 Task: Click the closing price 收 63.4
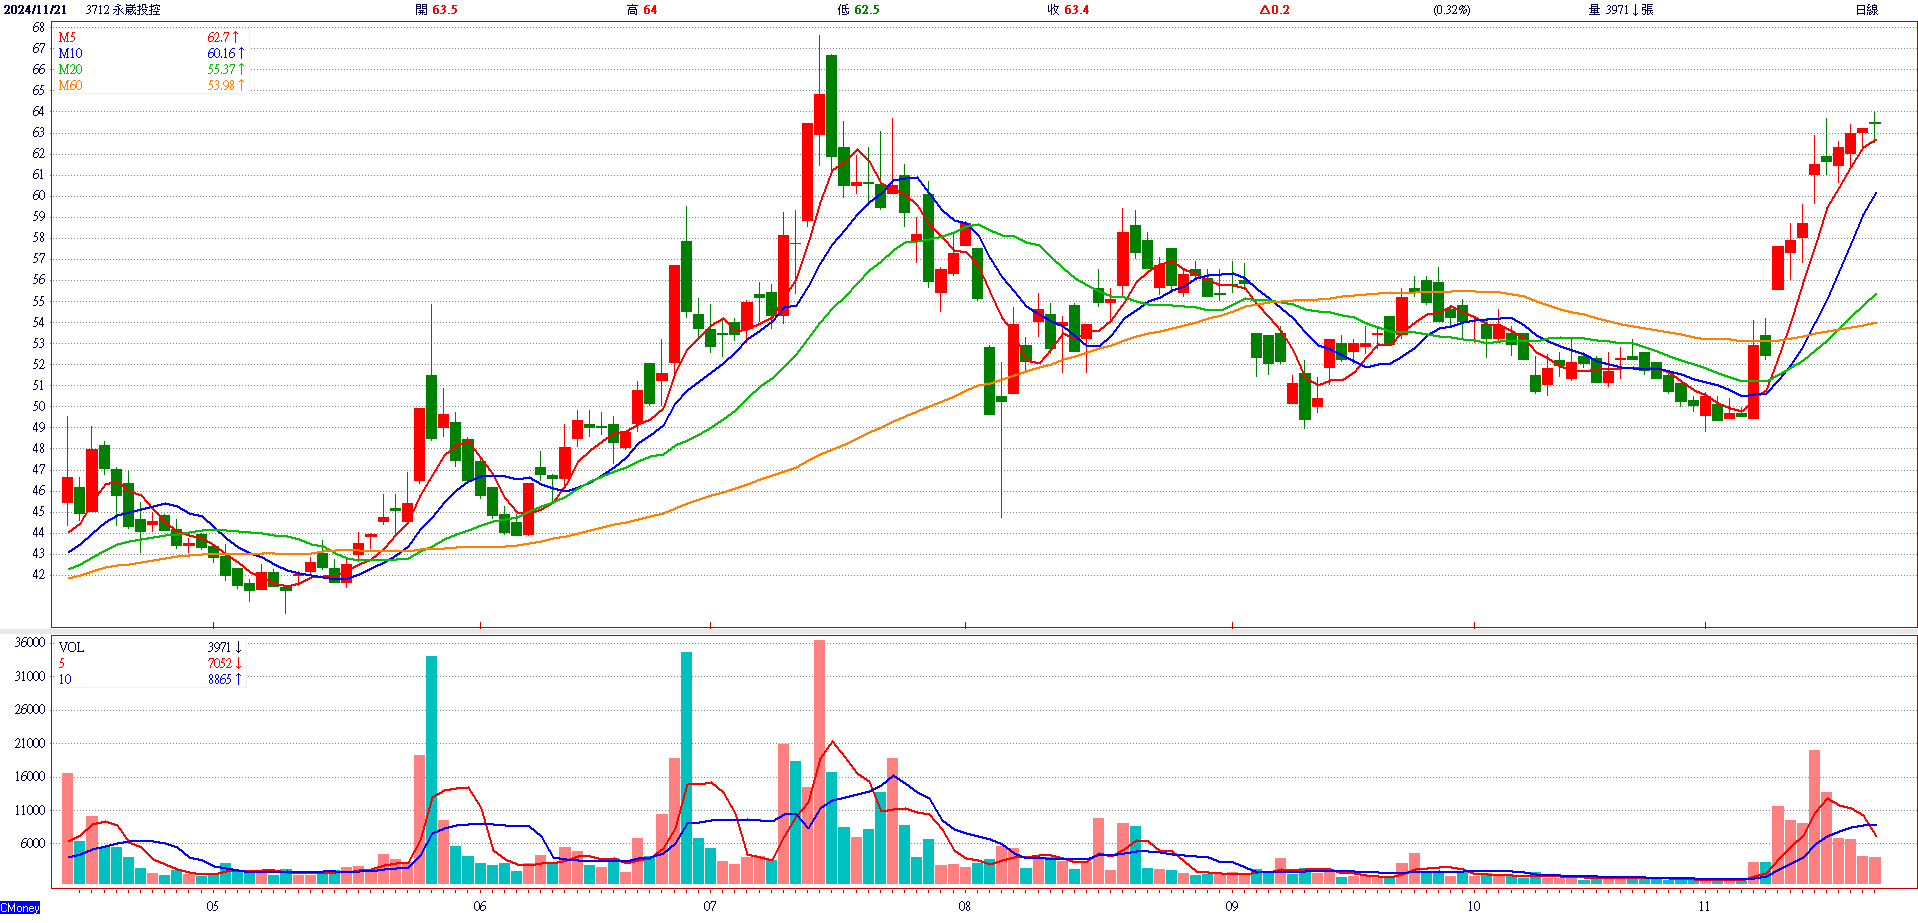pyautogui.click(x=1068, y=9)
